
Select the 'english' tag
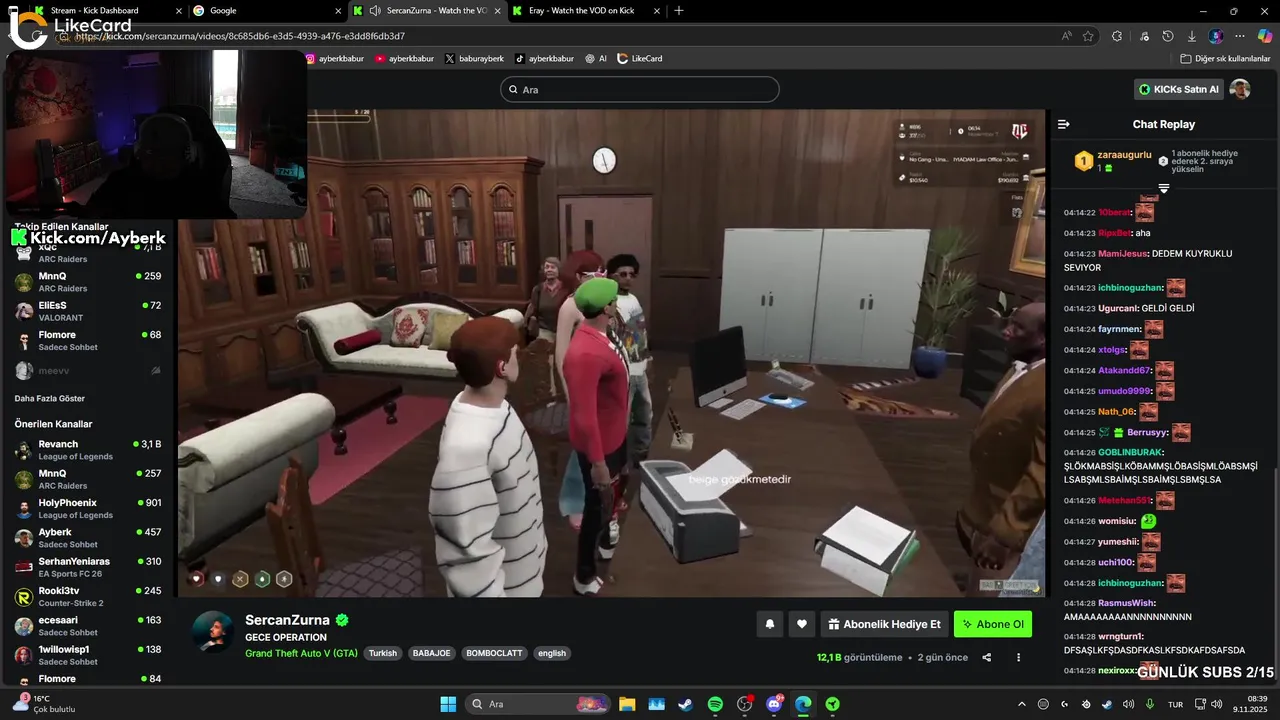tap(552, 653)
